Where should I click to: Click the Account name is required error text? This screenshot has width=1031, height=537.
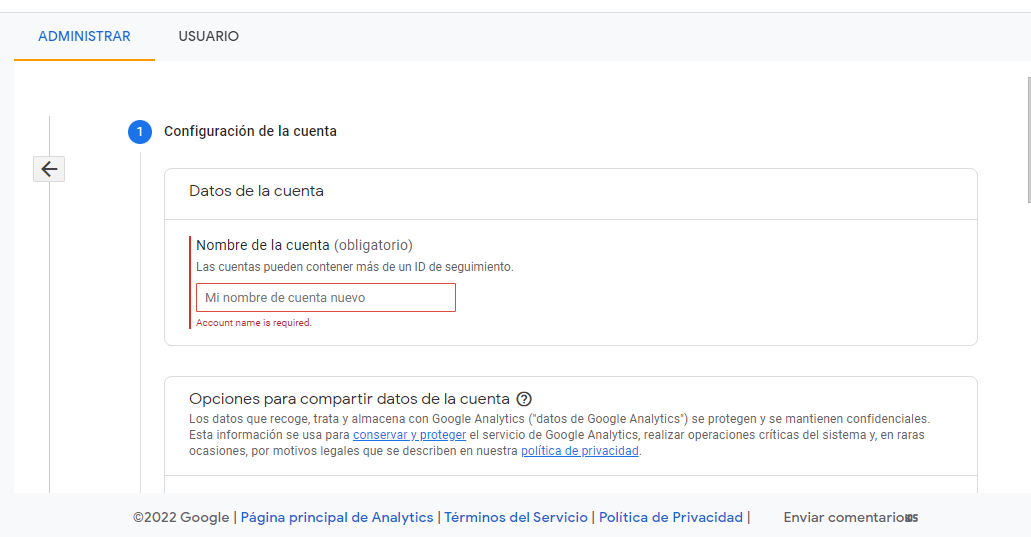pos(254,323)
